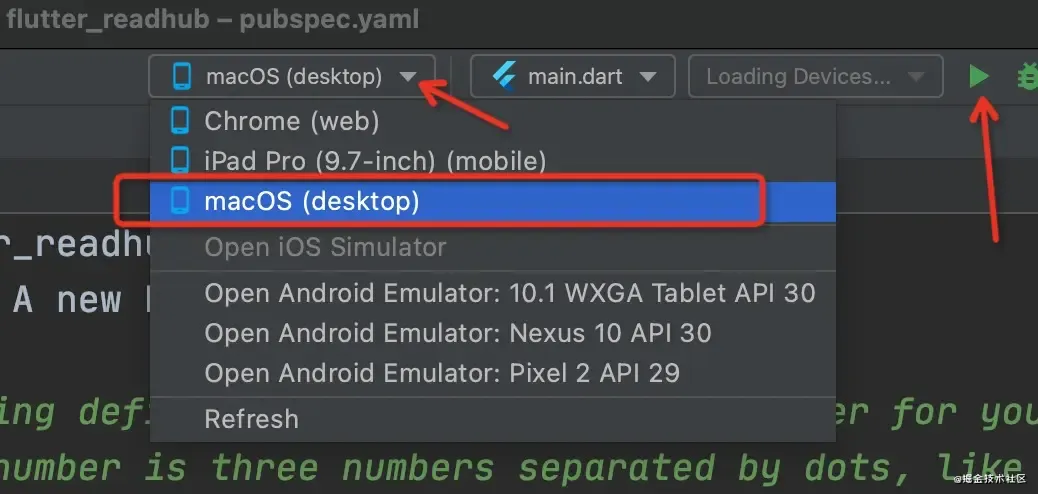Start the Pixel 2 API 29 emulator
This screenshot has width=1038, height=494.
tap(442, 373)
